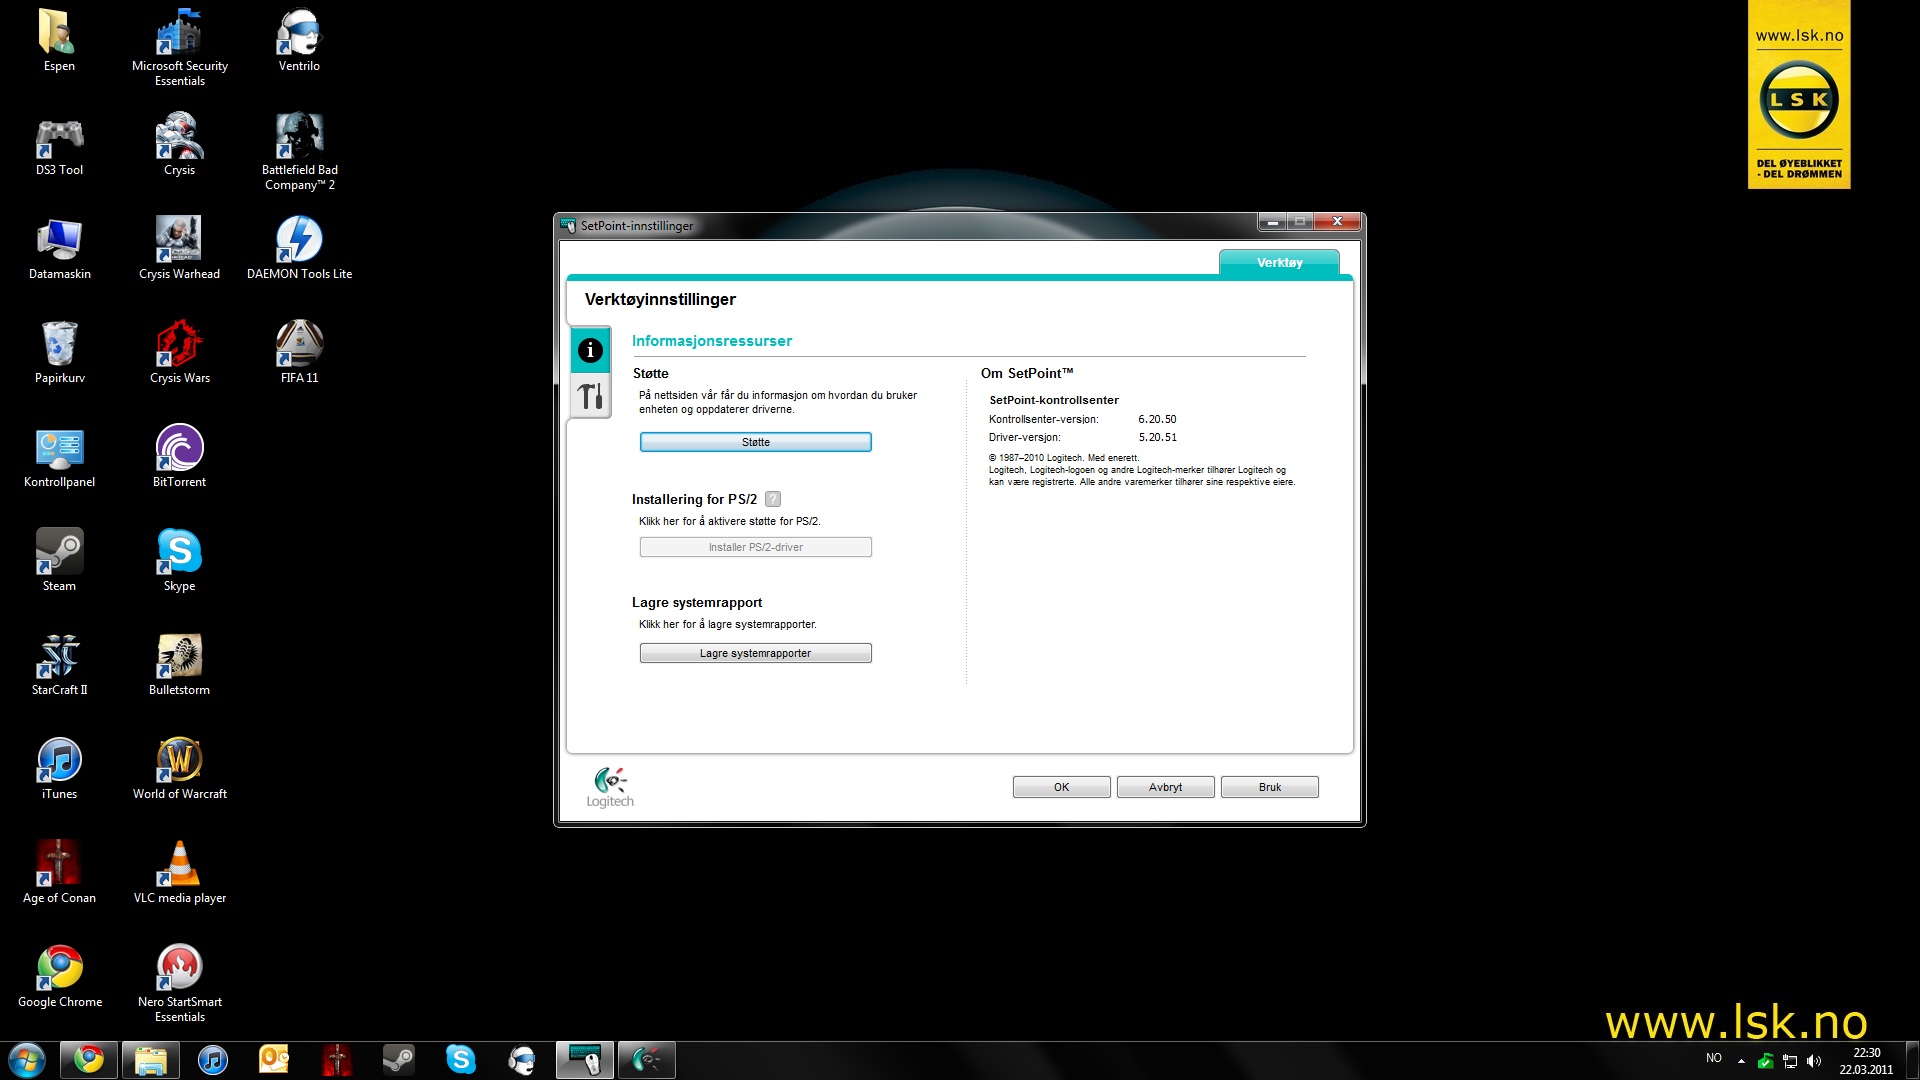Click the green Security Essentials tray icon
Screen dimensions: 1920x1080
[x=1766, y=1061]
